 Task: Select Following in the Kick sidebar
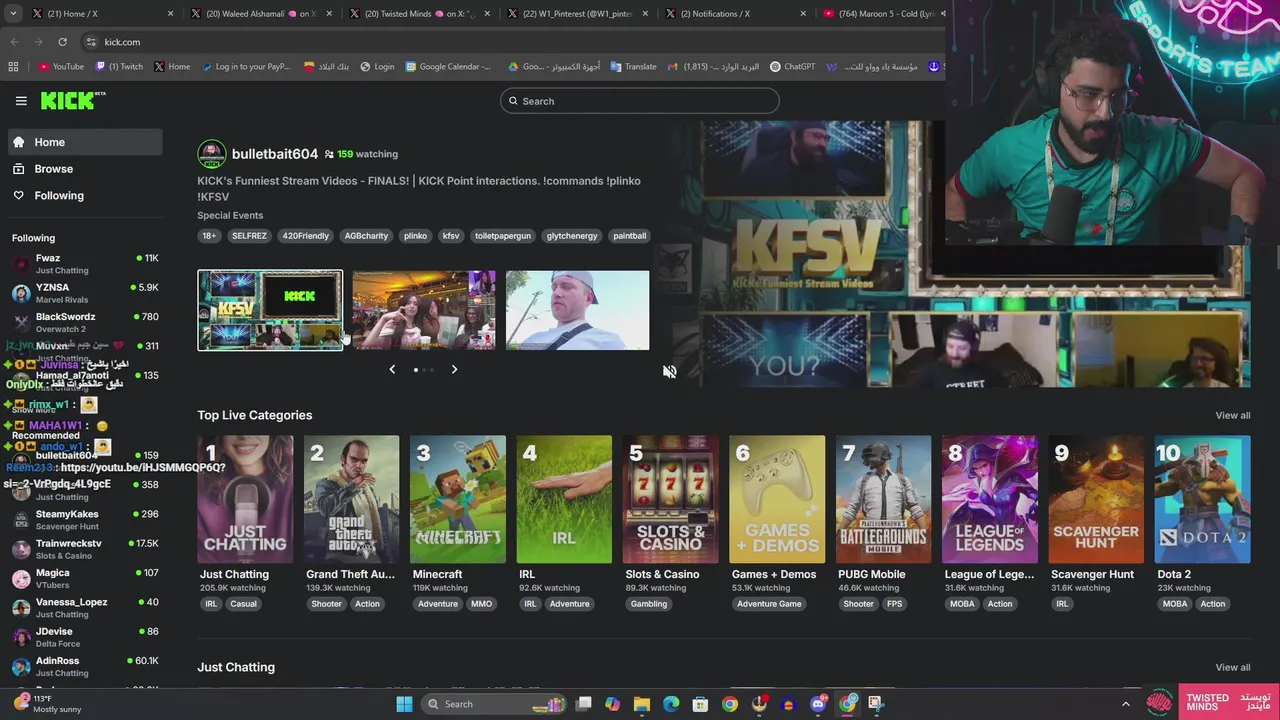point(86,195)
